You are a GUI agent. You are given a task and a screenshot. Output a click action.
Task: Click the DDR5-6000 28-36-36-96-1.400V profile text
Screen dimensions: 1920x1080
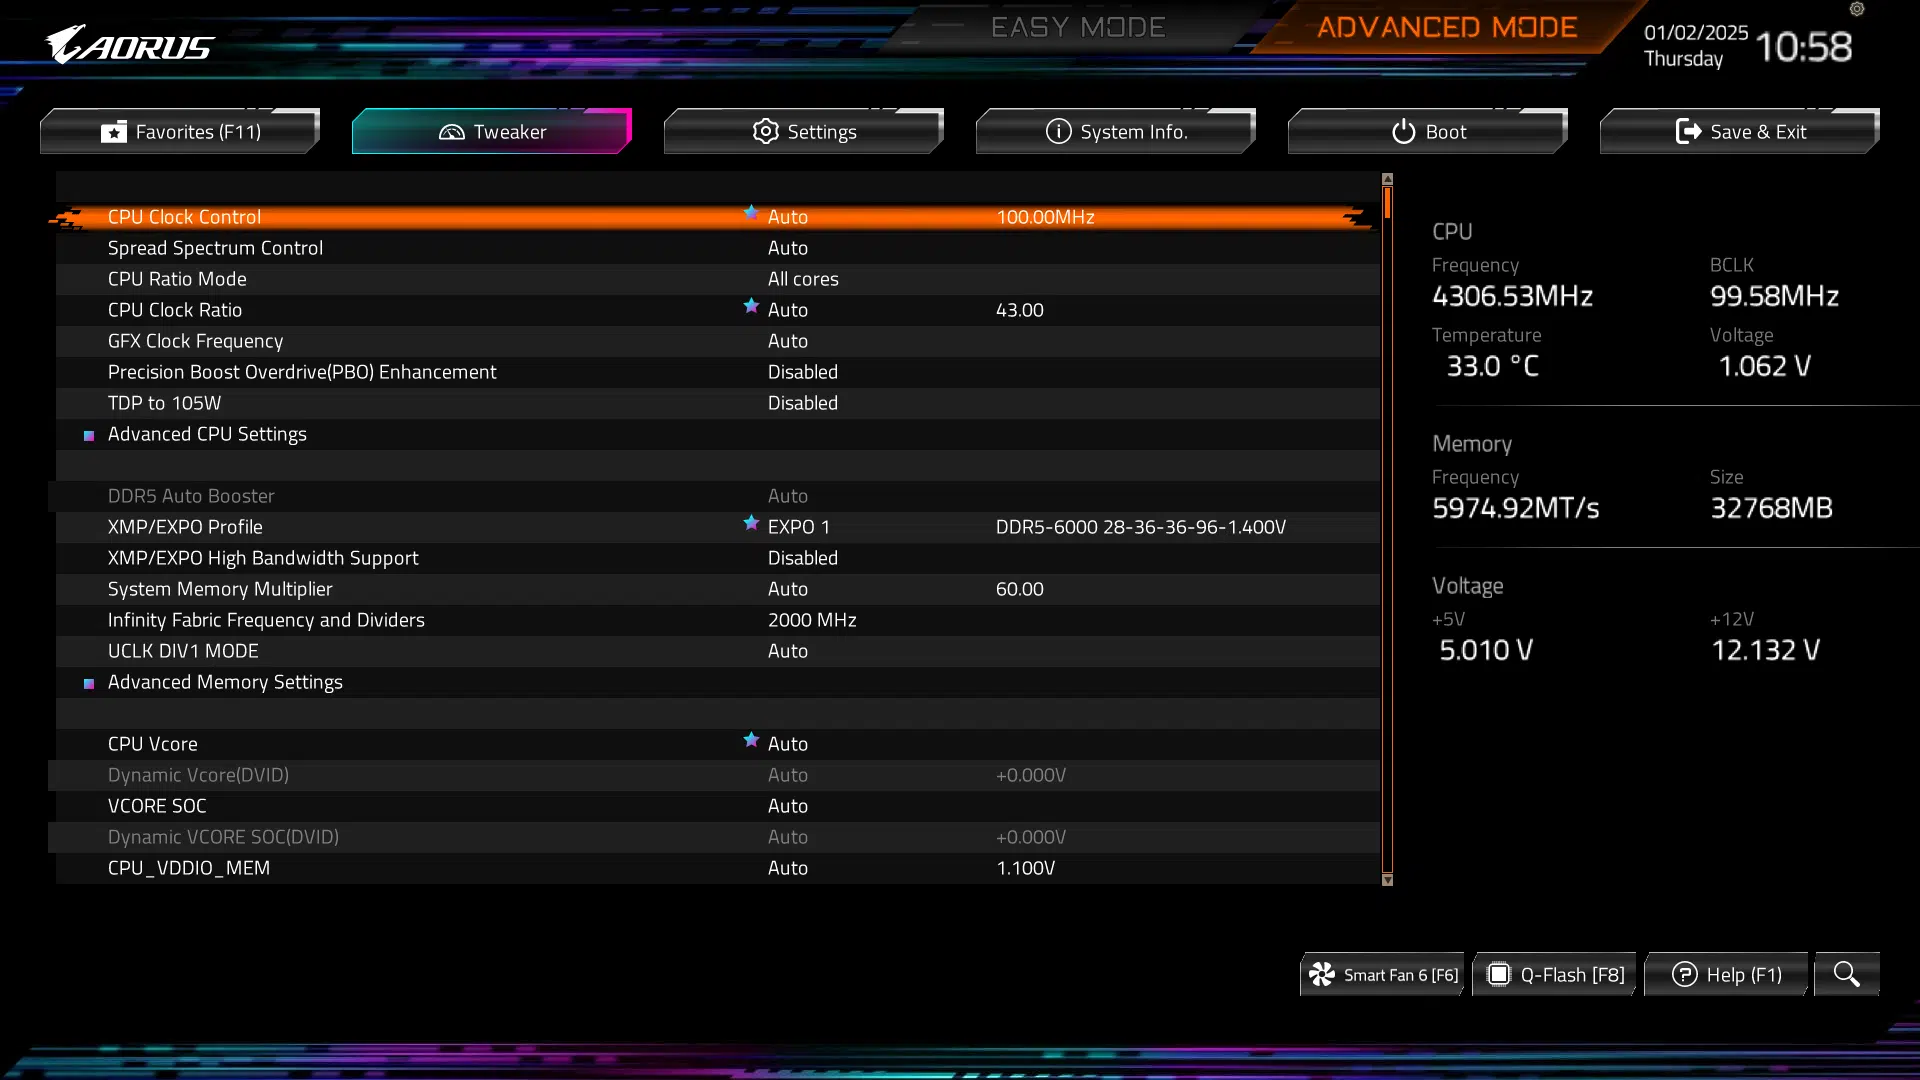click(x=1141, y=527)
